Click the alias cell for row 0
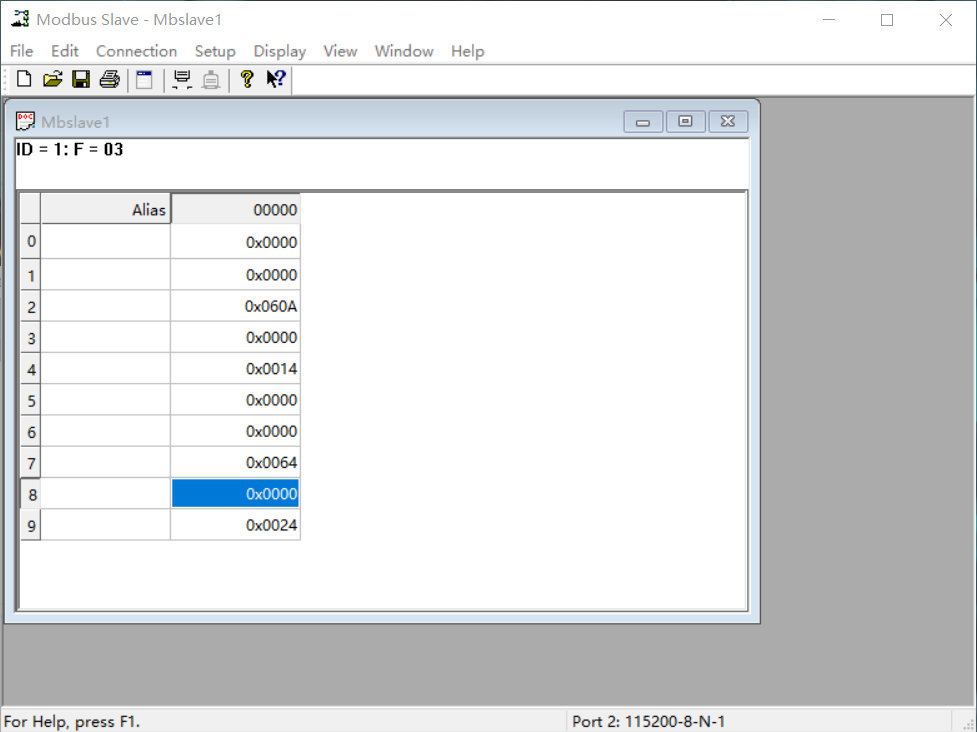The image size is (977, 732). pos(105,242)
